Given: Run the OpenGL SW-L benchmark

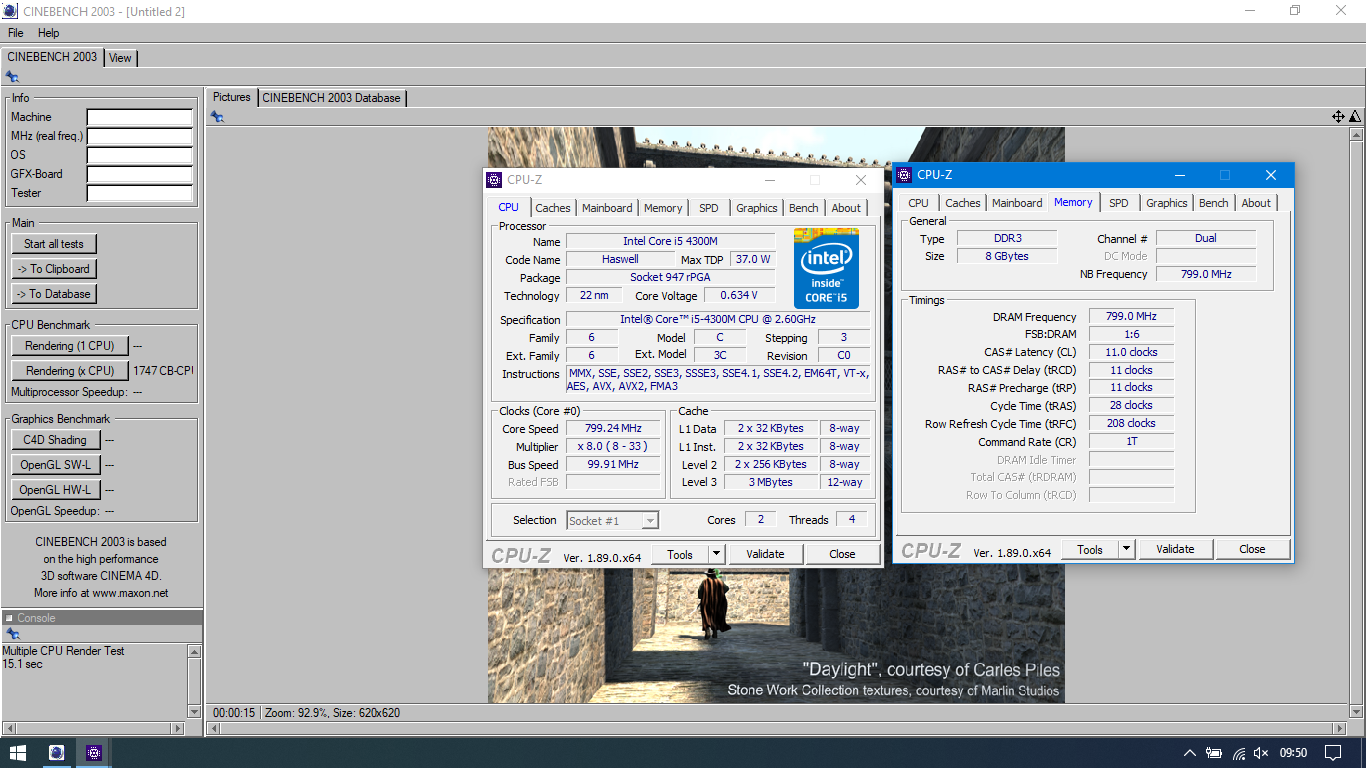Looking at the screenshot, I should tap(55, 465).
